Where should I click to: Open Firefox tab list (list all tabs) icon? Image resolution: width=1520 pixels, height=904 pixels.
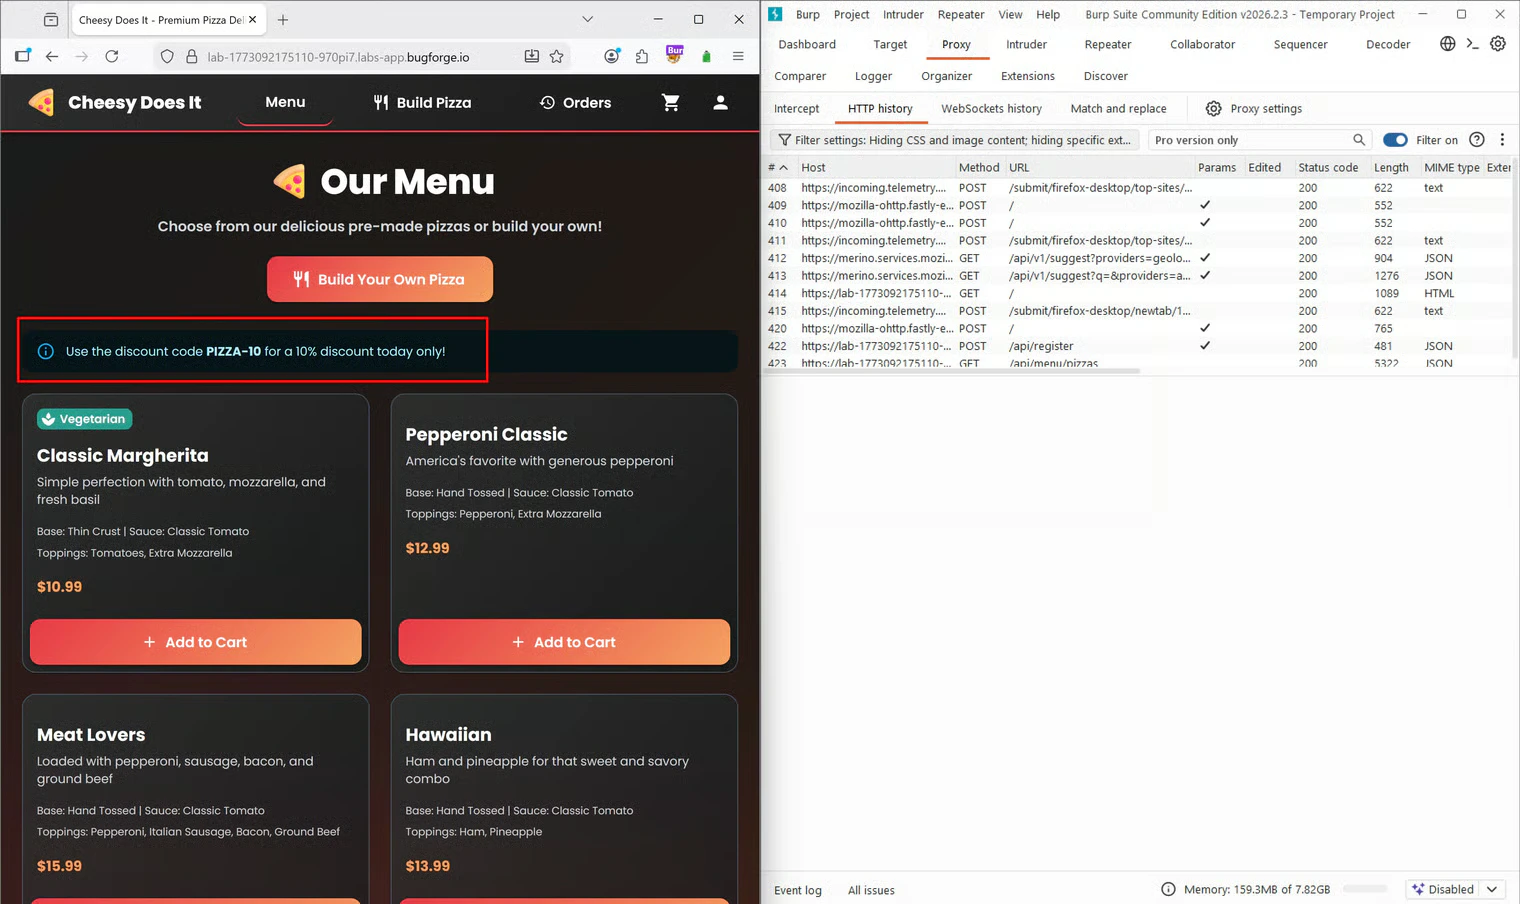click(x=51, y=19)
